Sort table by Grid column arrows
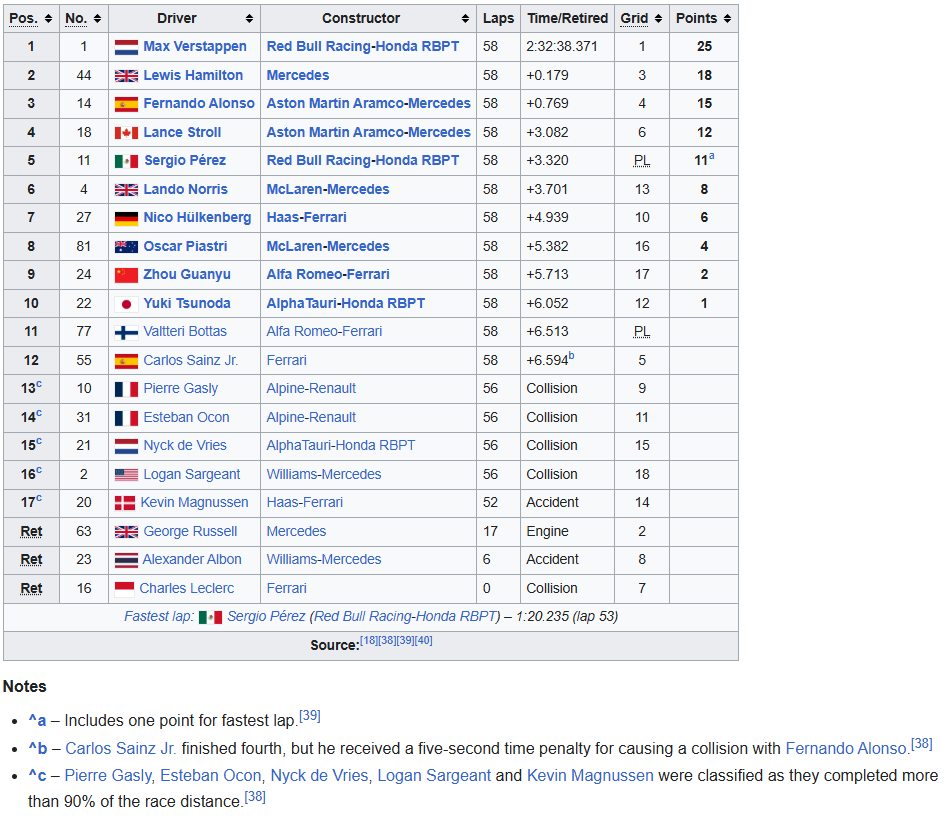Image resolution: width=946 pixels, height=827 pixels. coord(658,19)
